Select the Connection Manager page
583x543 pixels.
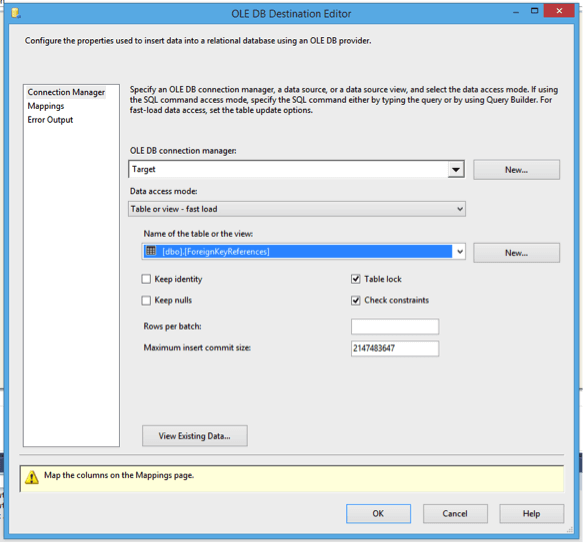pos(66,92)
